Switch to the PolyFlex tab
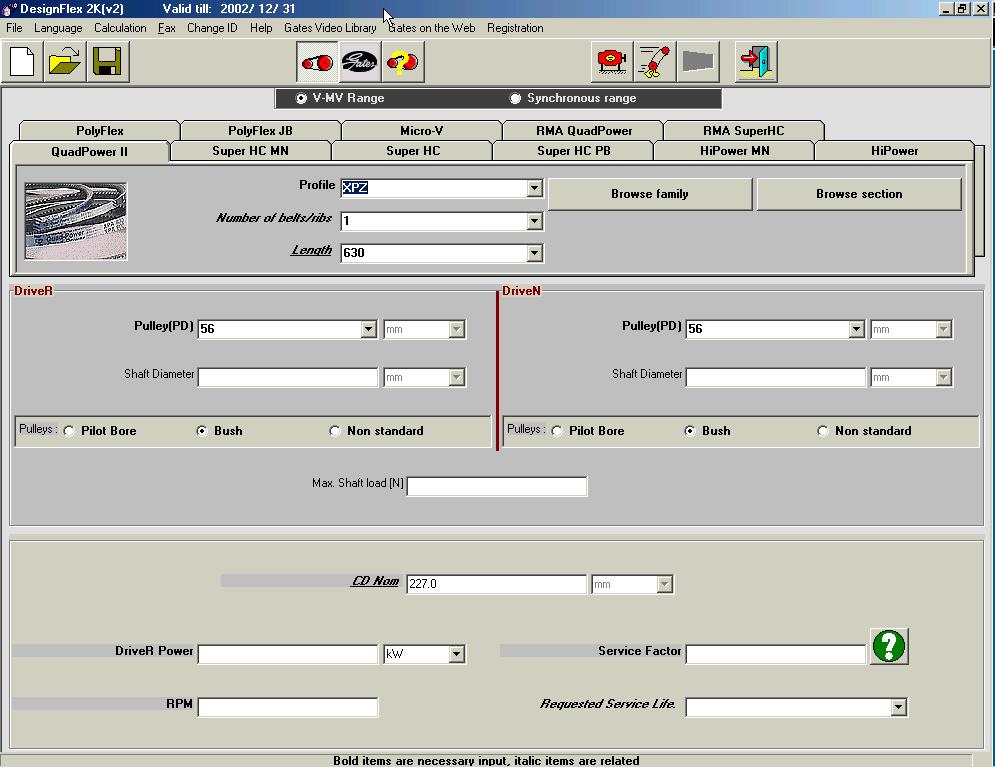Screen dimensions: 995x768 click(100, 131)
